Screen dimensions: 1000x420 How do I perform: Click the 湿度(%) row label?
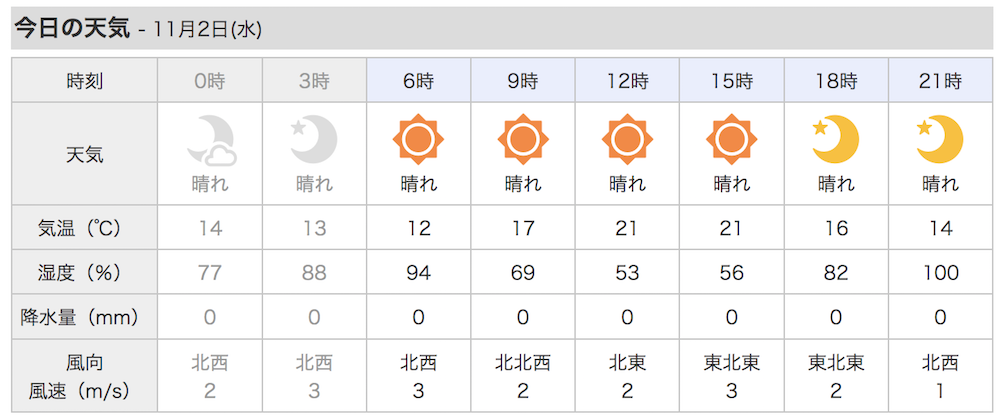click(x=84, y=273)
